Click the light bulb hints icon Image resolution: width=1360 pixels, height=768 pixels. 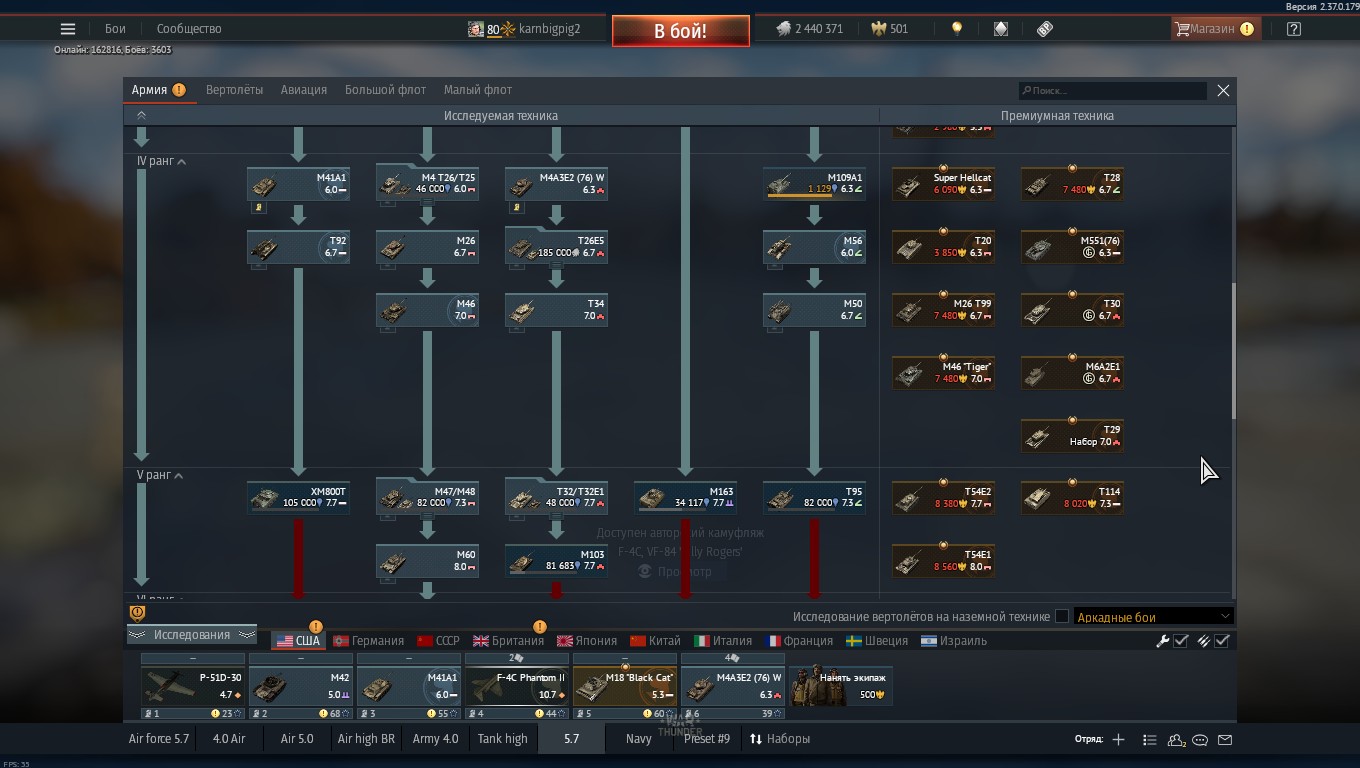click(x=956, y=29)
